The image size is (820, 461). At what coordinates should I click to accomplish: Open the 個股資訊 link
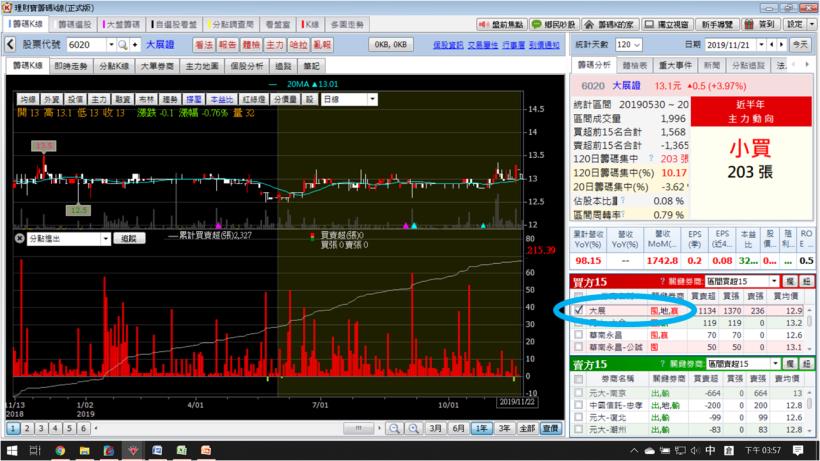[448, 45]
